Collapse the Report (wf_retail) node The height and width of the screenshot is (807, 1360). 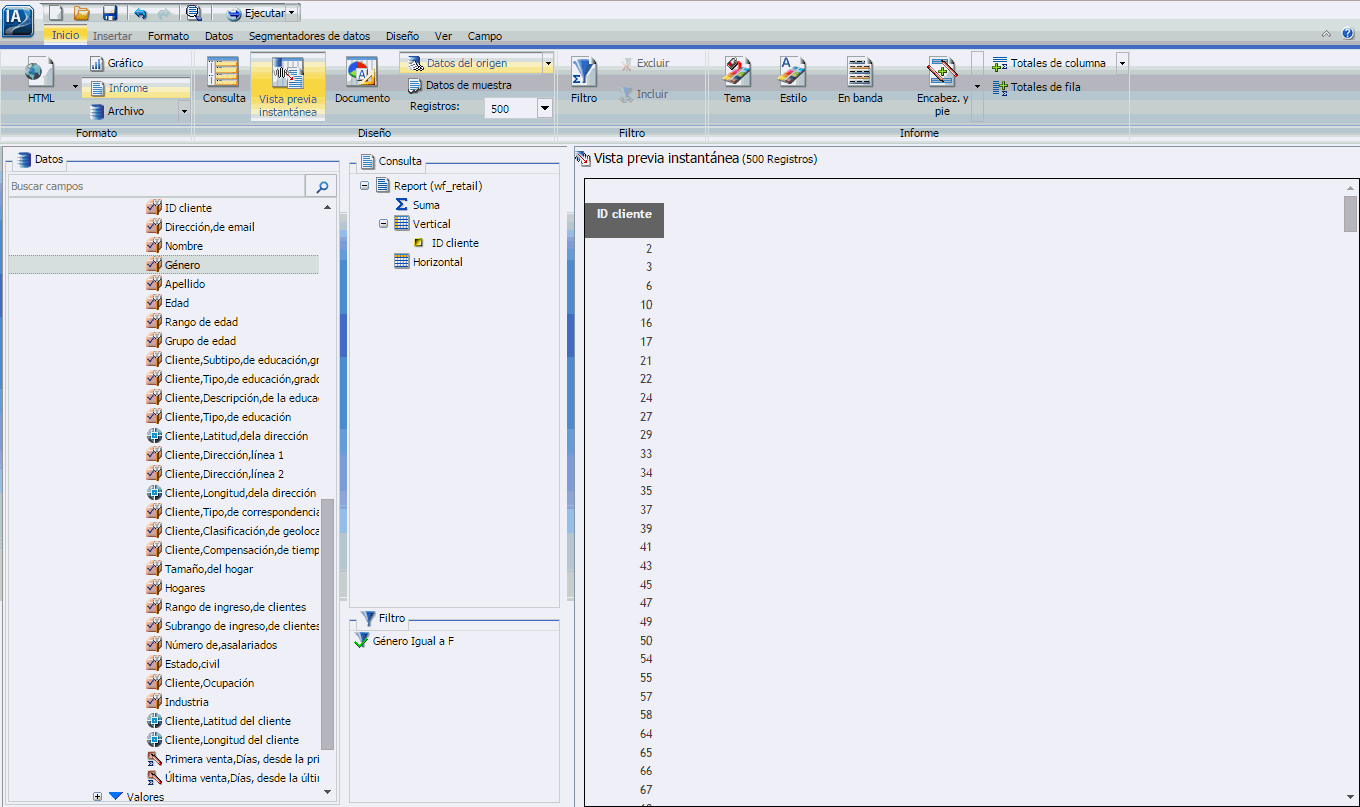click(365, 186)
